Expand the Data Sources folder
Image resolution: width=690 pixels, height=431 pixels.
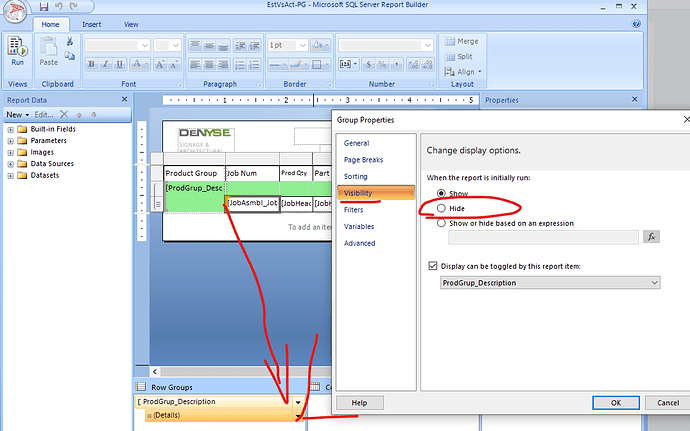pos(11,164)
